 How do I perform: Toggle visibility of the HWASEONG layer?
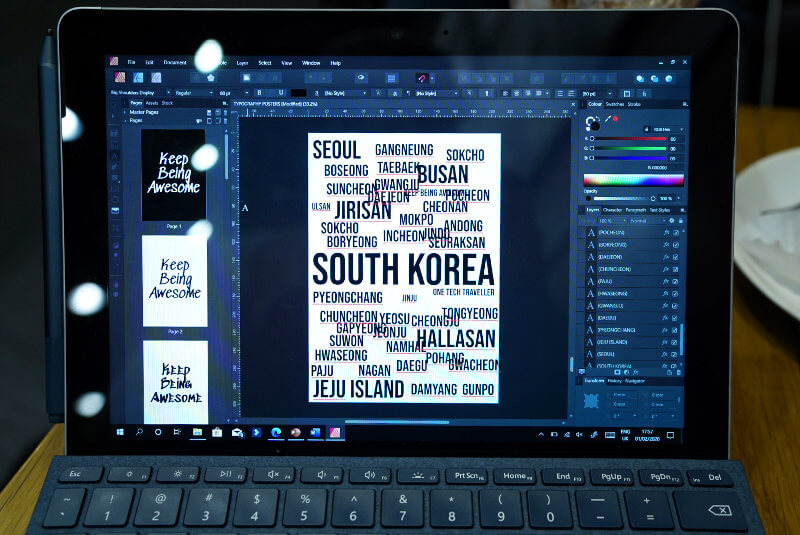676,294
